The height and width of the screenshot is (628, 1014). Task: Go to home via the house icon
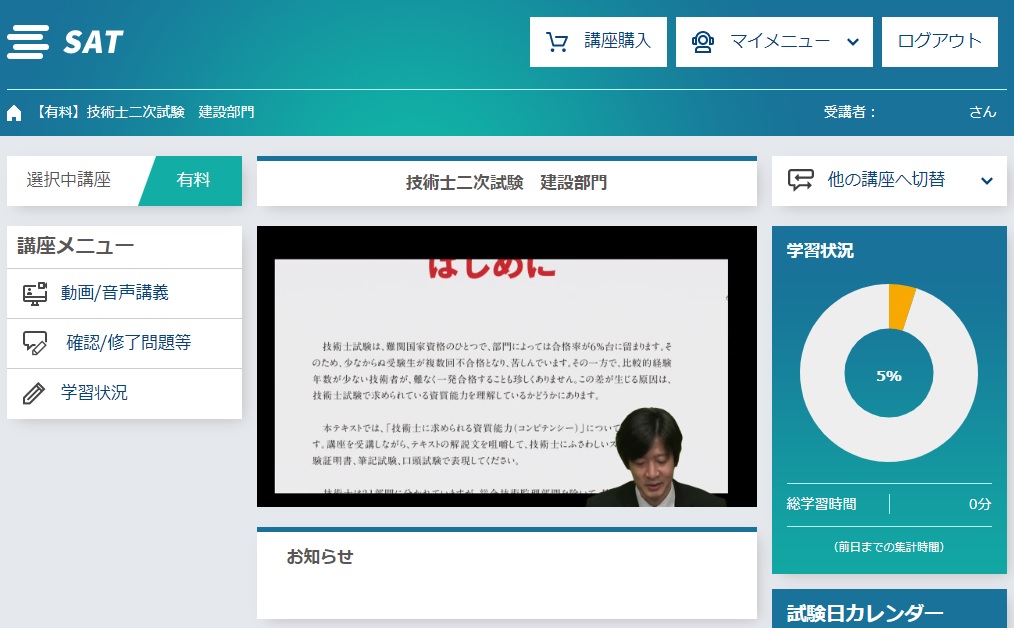pos(14,113)
